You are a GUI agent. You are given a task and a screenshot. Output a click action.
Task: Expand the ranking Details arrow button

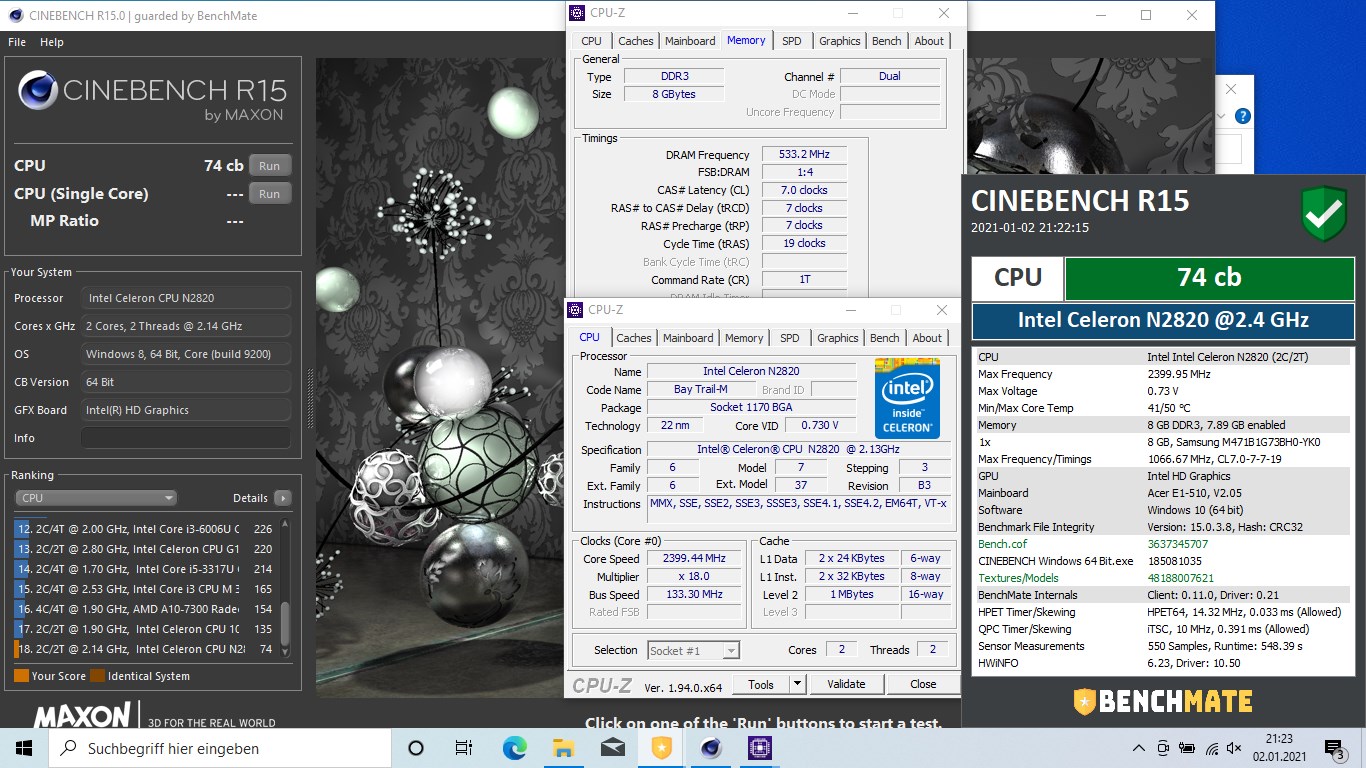pyautogui.click(x=283, y=498)
